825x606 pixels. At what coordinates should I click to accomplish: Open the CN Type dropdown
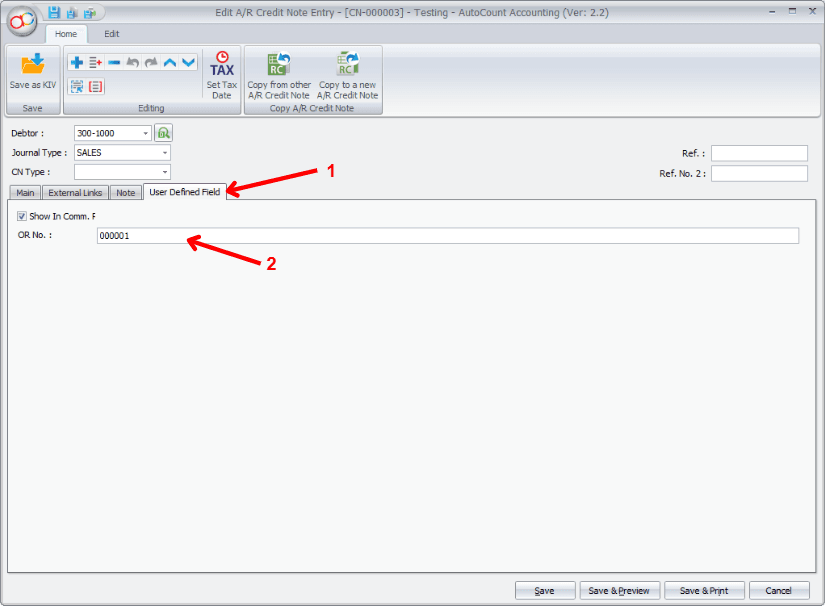coord(164,172)
